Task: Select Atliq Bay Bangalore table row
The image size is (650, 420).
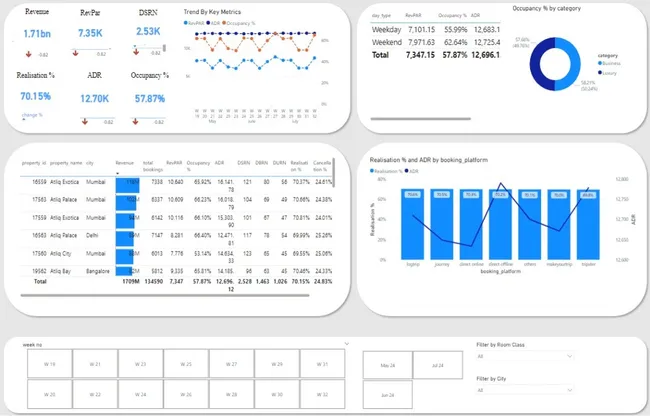Action: pos(176,271)
